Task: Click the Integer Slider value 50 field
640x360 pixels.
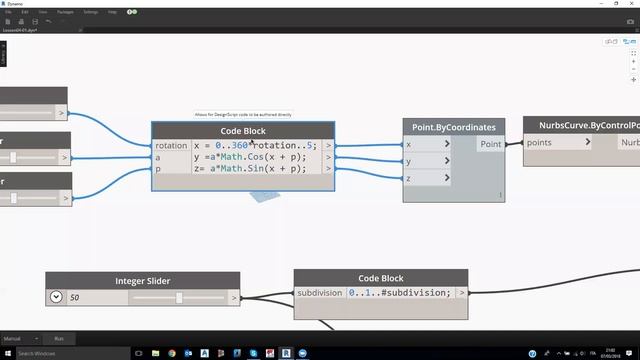Action: (97, 298)
